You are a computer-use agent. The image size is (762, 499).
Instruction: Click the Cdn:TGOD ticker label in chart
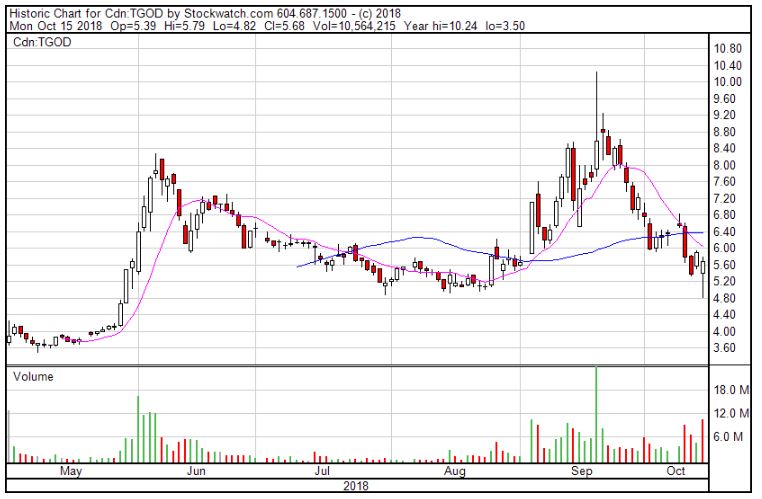coord(40,45)
